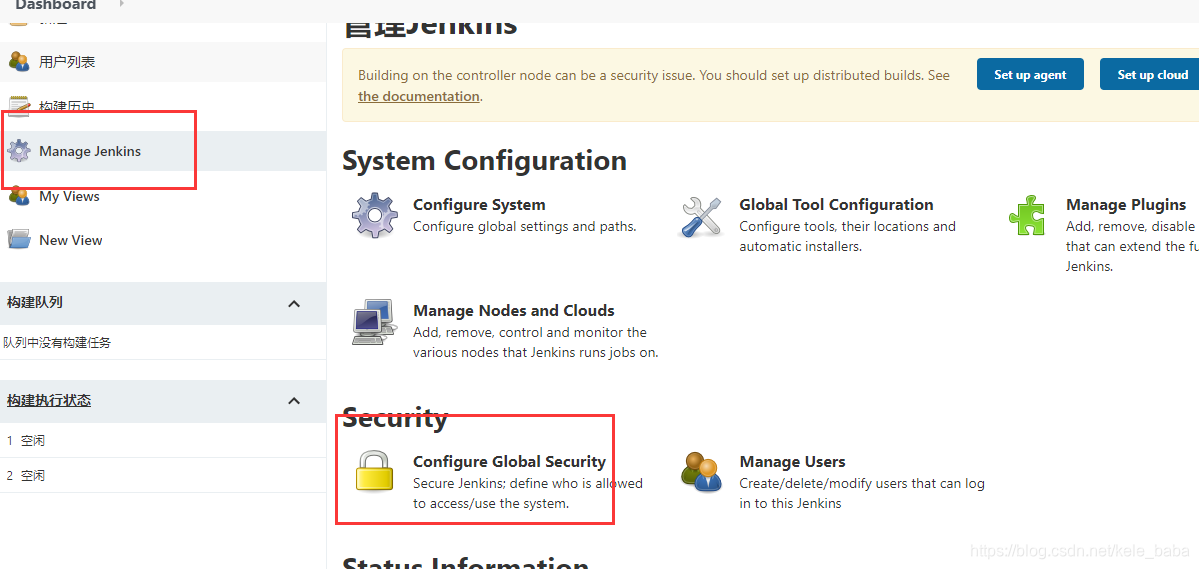Viewport: 1199px width, 569px height.
Task: Click the Manage Nodes computer icon
Action: click(374, 321)
